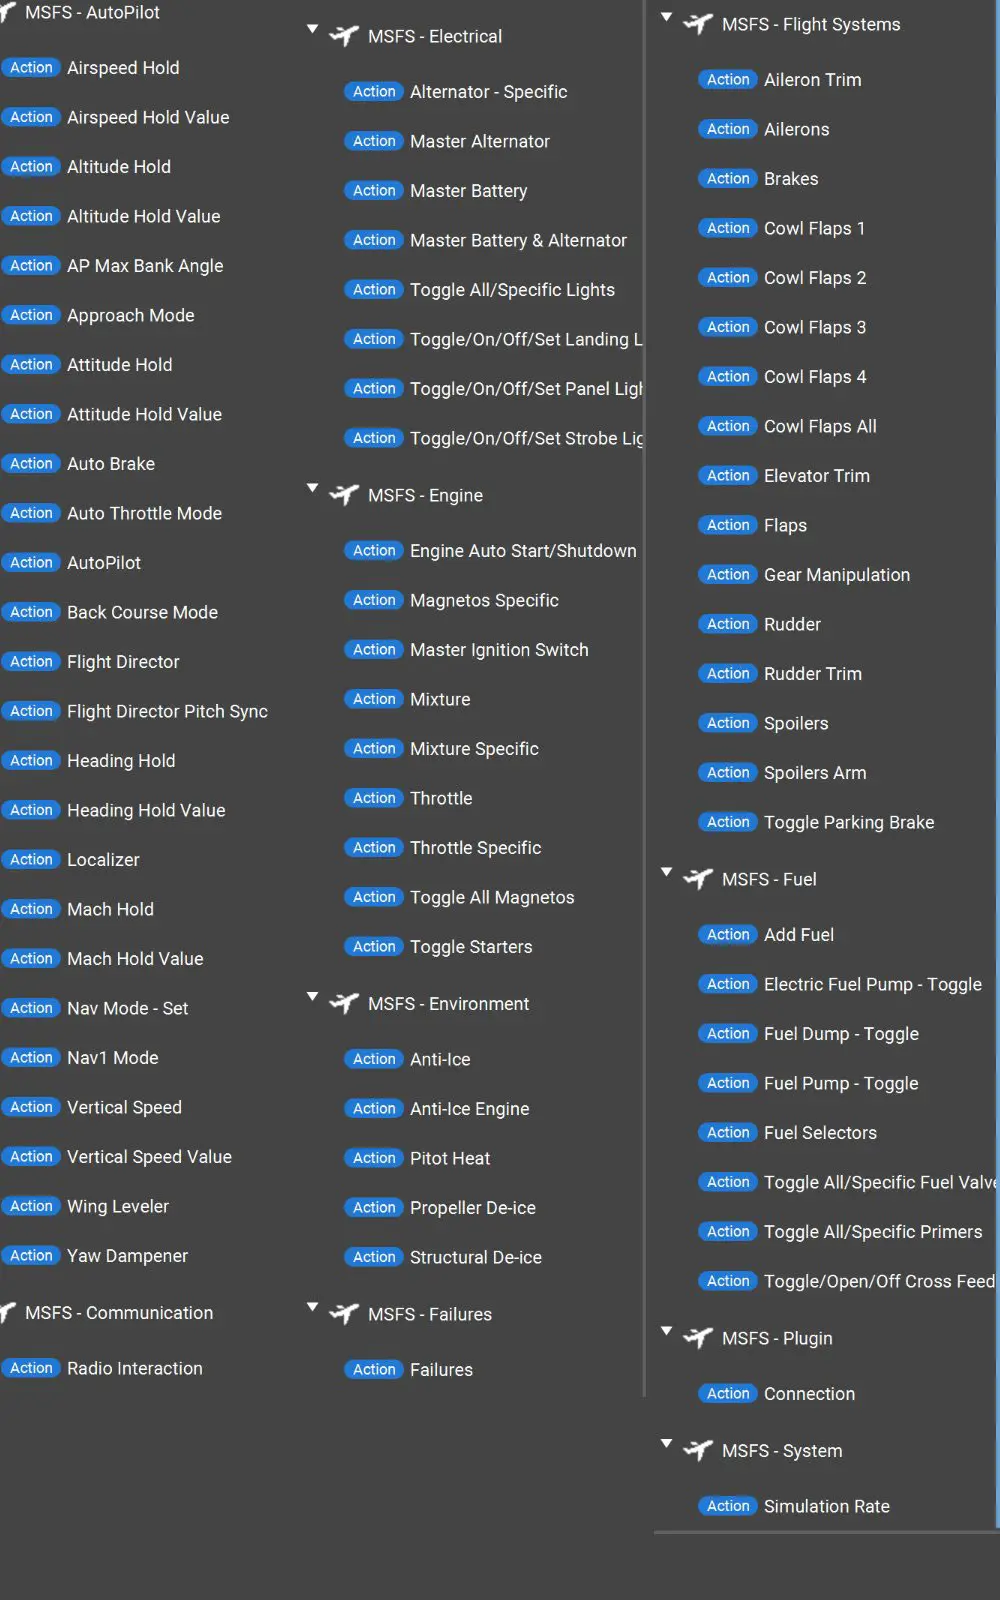Select the Cowl Flaps All action
Screen dimensions: 1000x1600
[820, 427]
